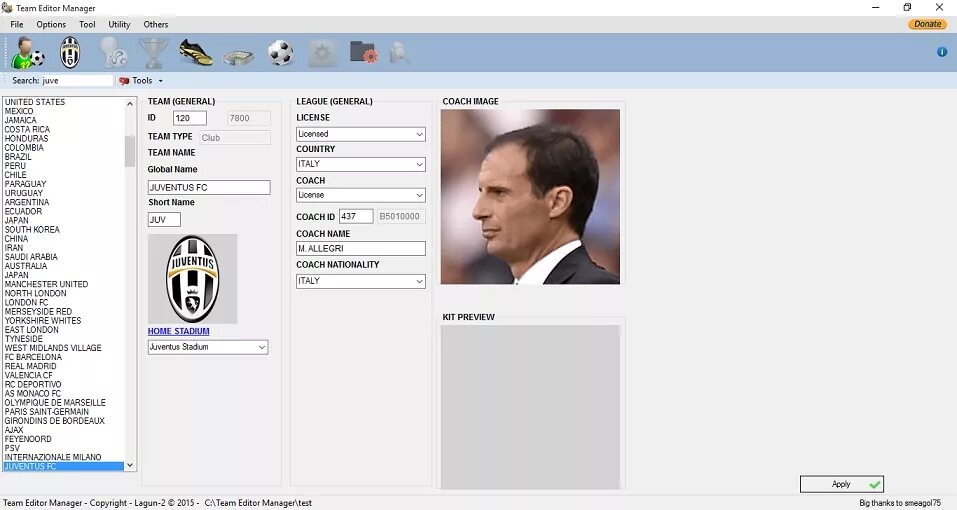Click the folder with gear icon
The width and height of the screenshot is (957, 510).
[x=364, y=52]
